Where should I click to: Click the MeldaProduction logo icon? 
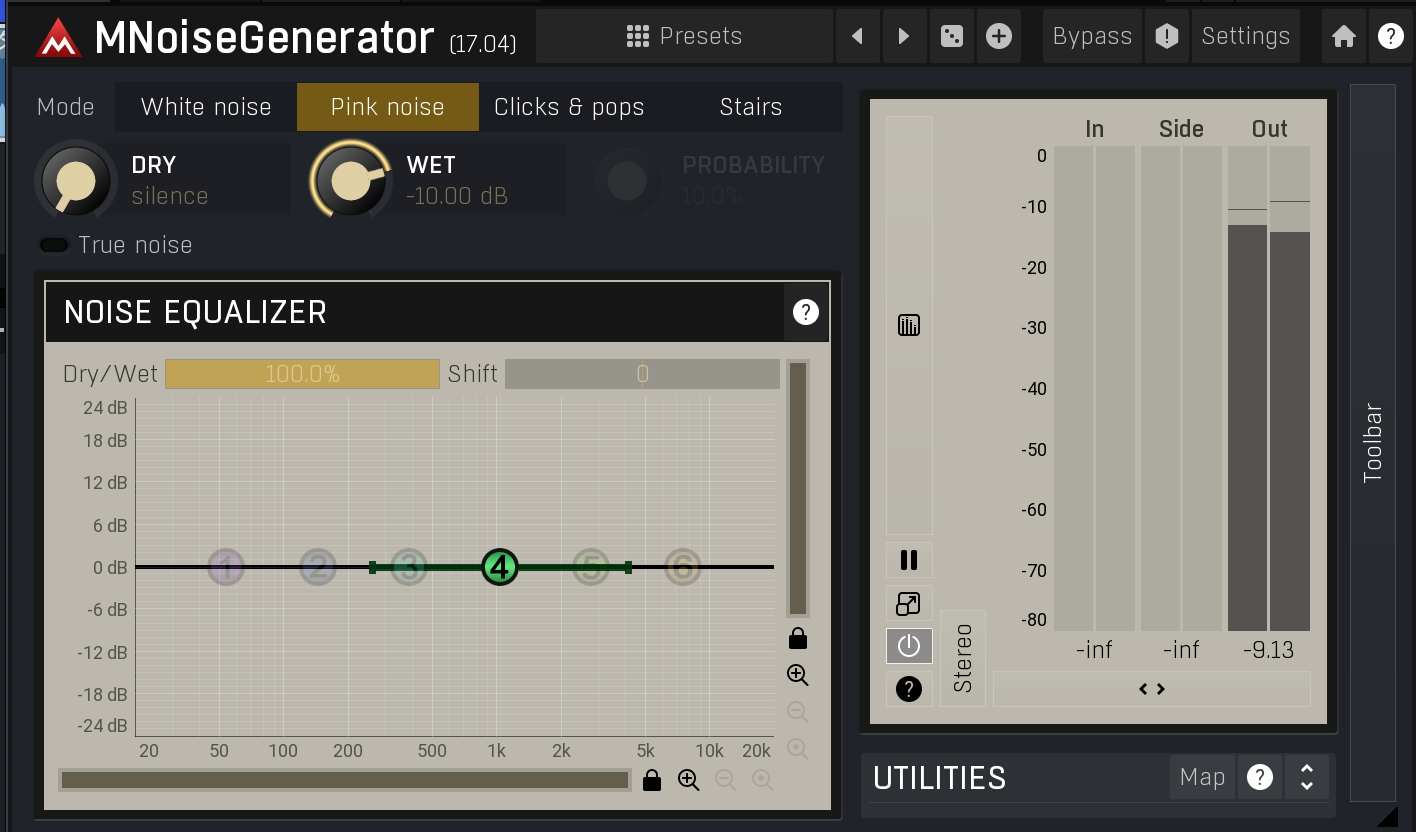58,38
